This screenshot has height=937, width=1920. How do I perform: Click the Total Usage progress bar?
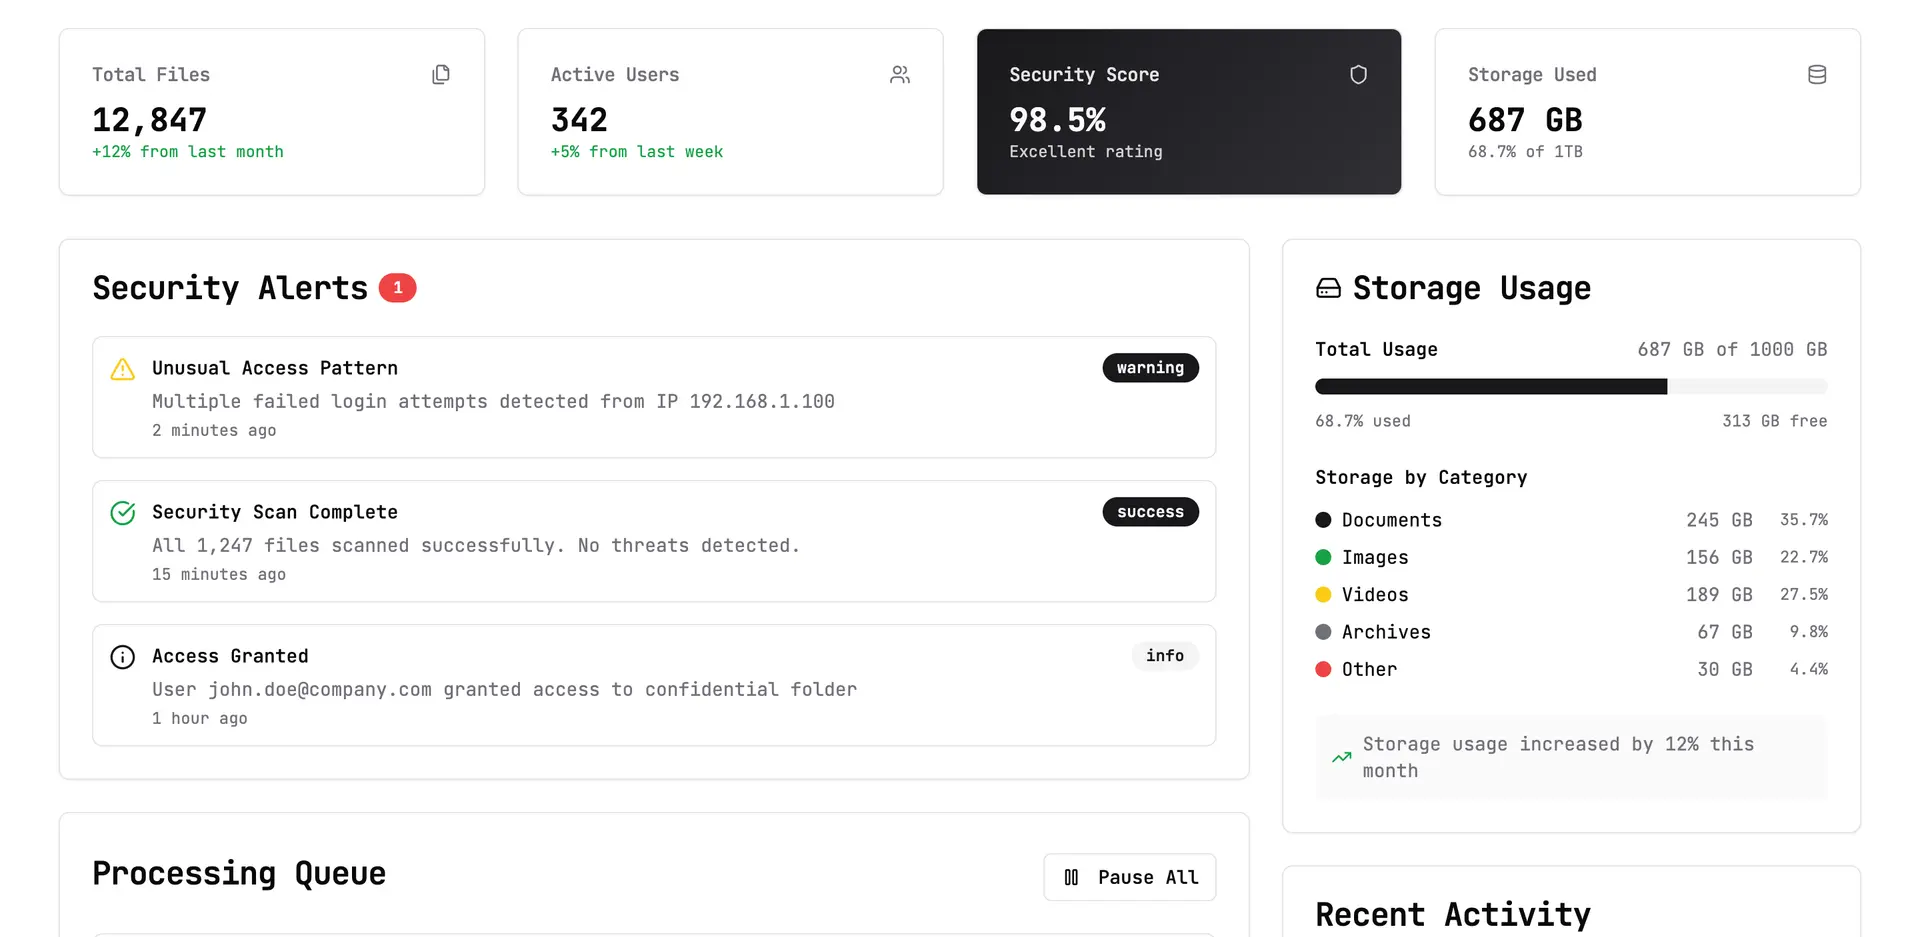tap(1570, 387)
